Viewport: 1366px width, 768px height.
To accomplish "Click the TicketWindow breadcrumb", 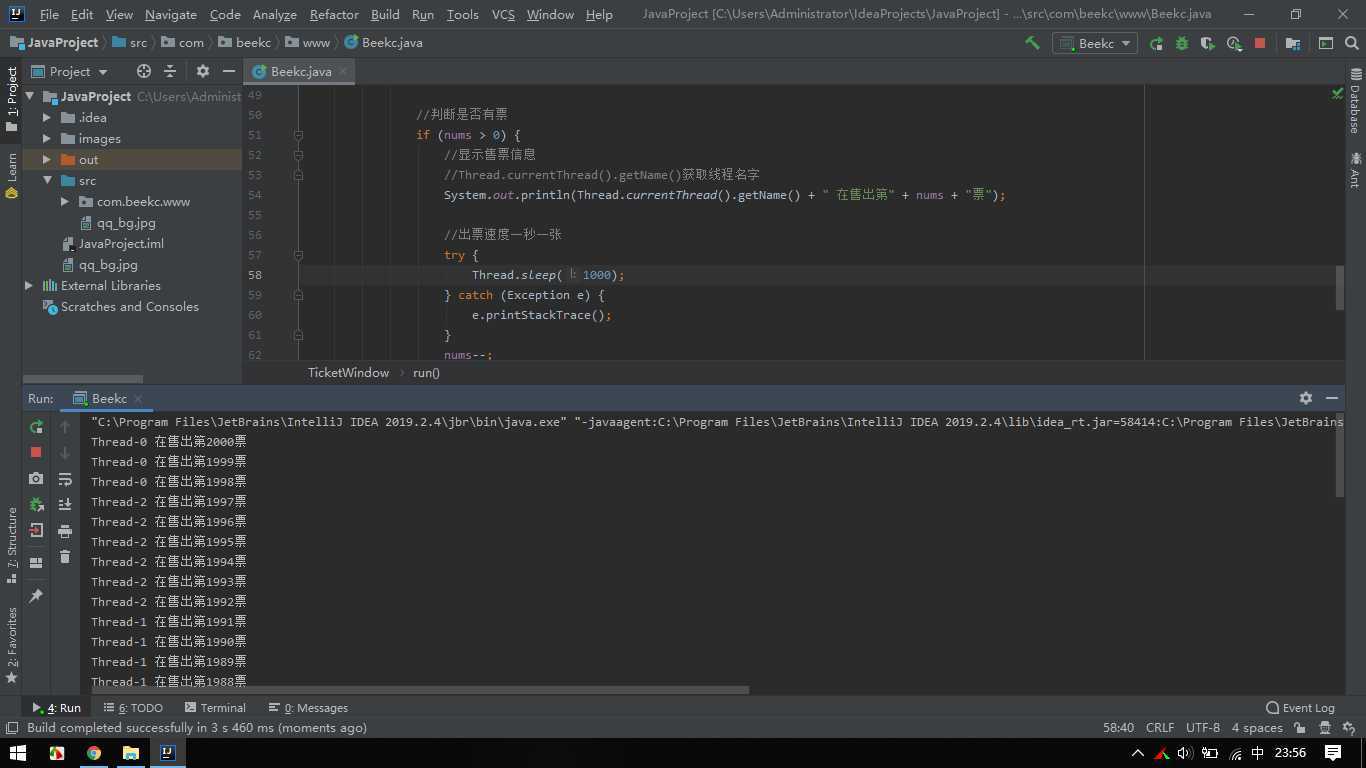I will pyautogui.click(x=348, y=372).
